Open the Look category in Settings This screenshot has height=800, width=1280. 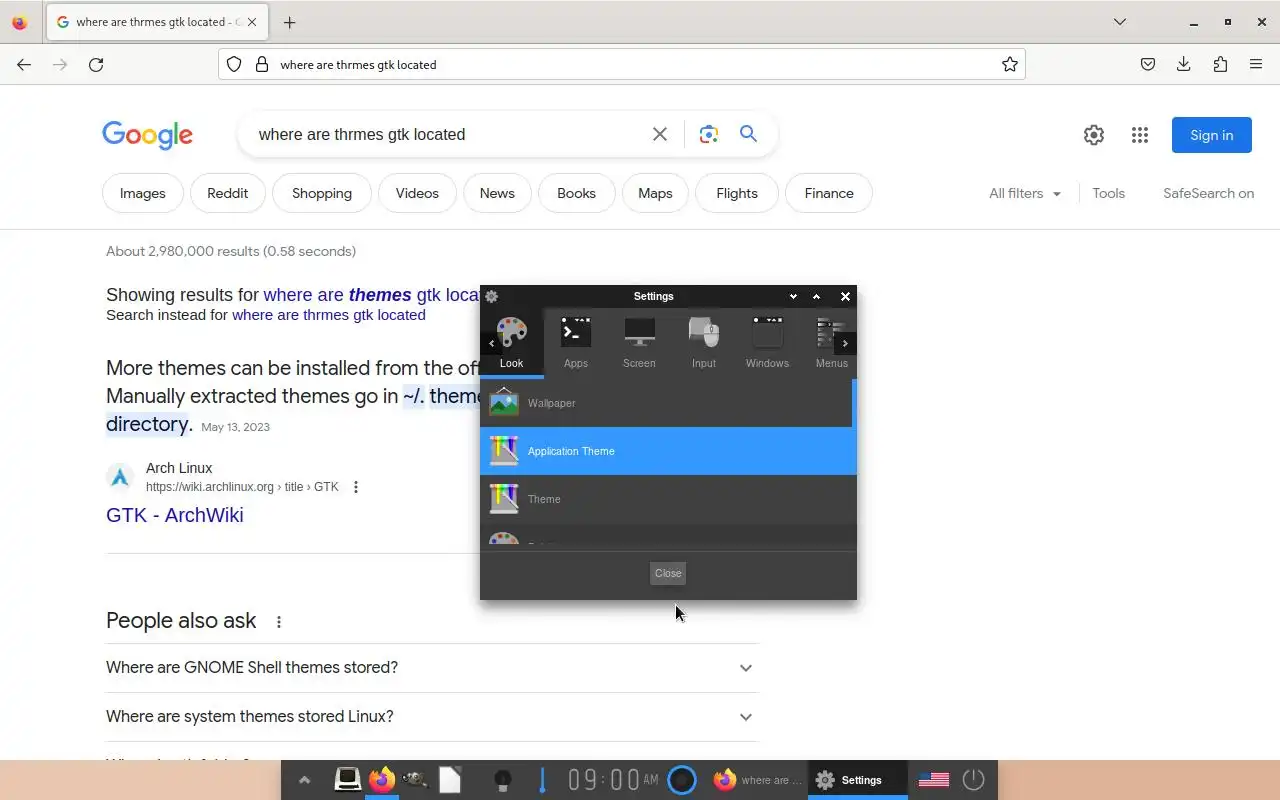511,343
